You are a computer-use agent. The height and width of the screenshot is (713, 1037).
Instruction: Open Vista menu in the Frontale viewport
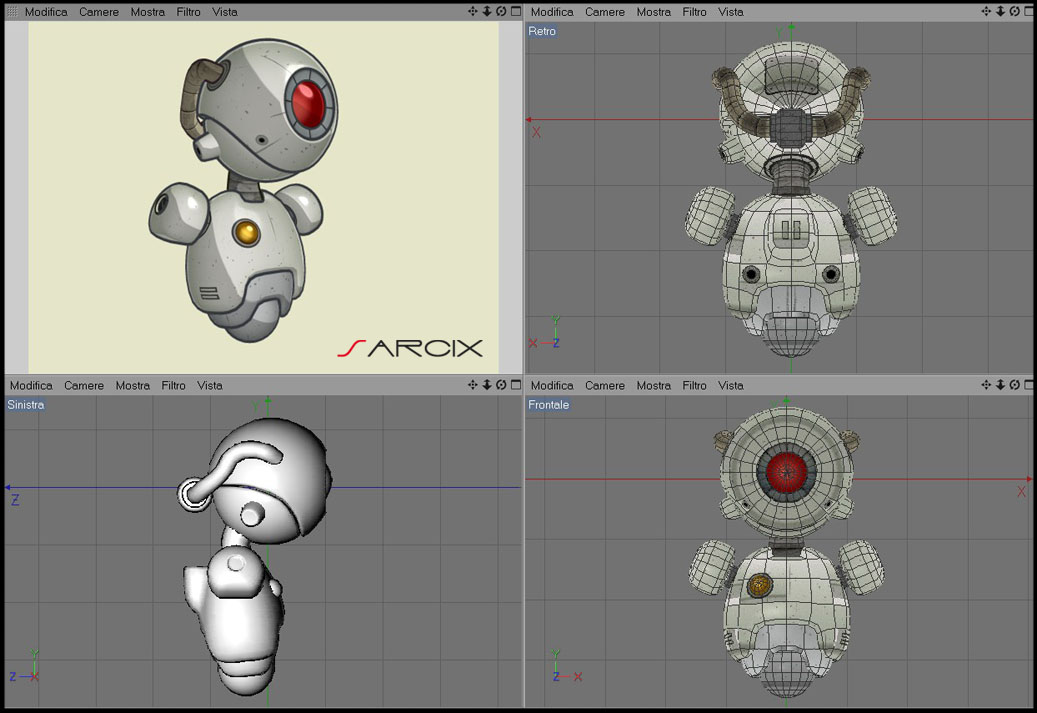[731, 386]
